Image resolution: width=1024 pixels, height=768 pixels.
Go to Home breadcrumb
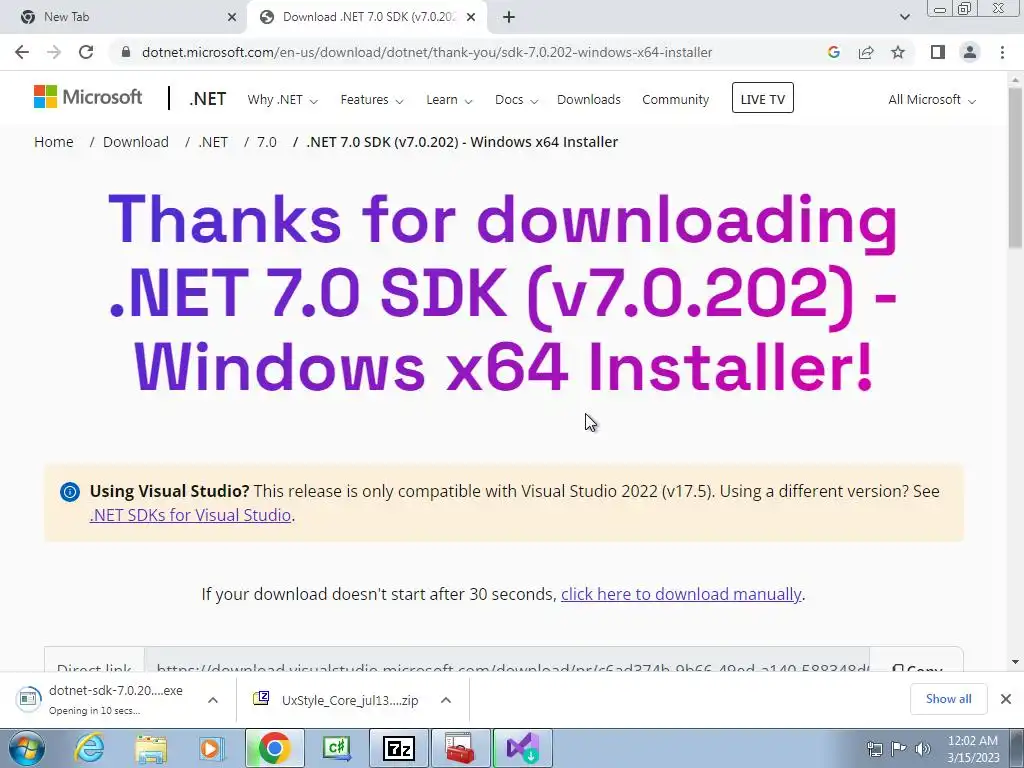[x=54, y=142]
